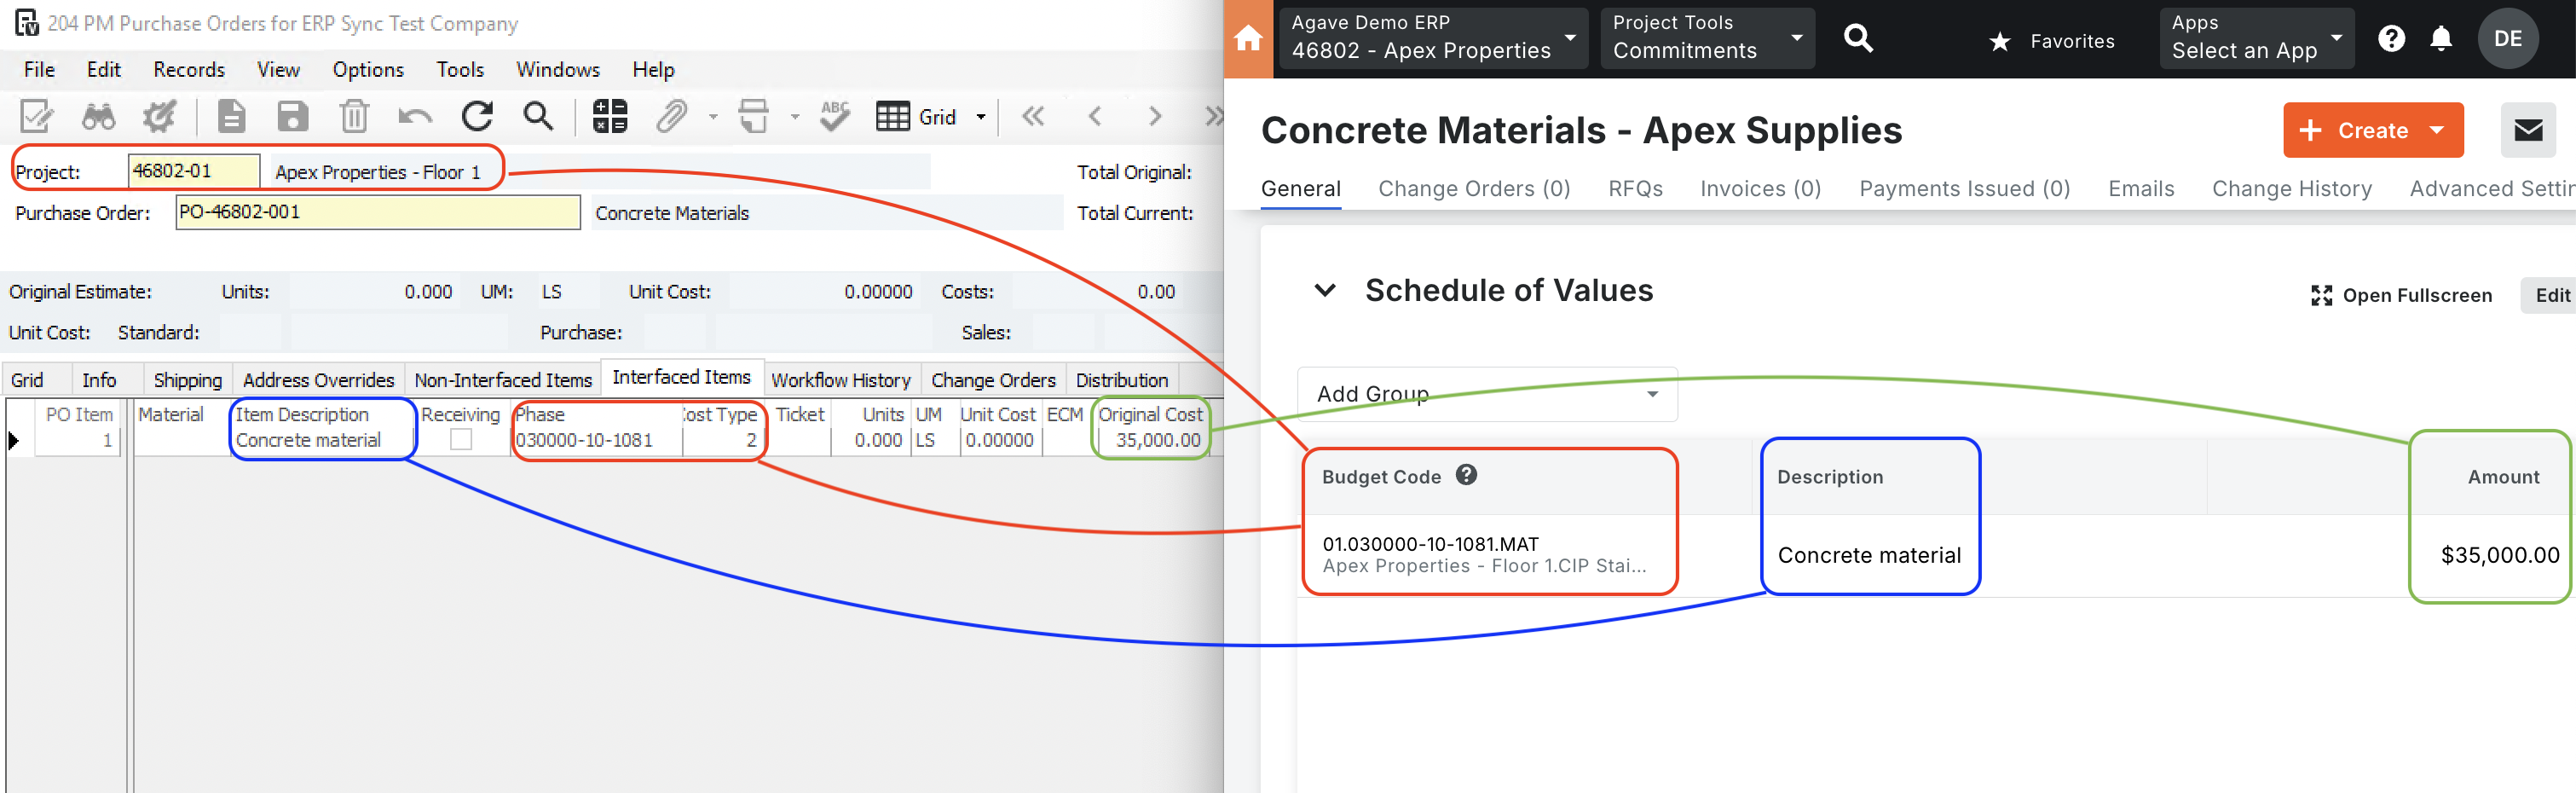
Task: Open the Change History tab
Action: tap(2292, 189)
